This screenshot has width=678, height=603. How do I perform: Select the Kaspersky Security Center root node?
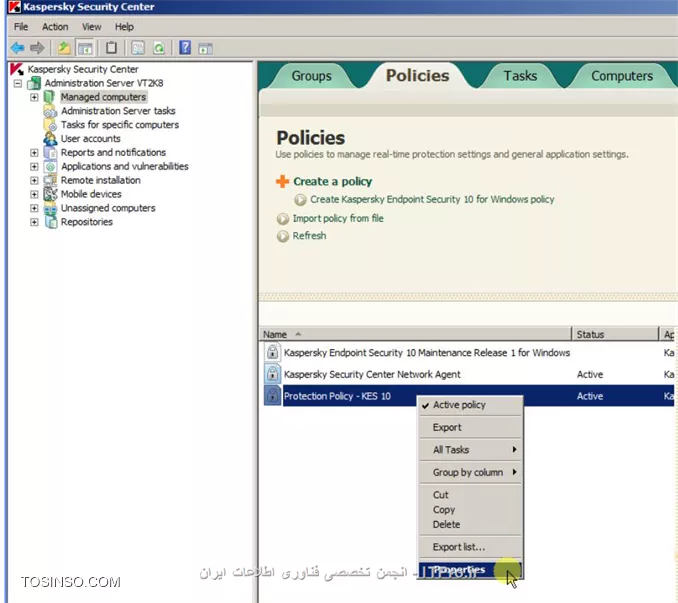pyautogui.click(x=83, y=69)
